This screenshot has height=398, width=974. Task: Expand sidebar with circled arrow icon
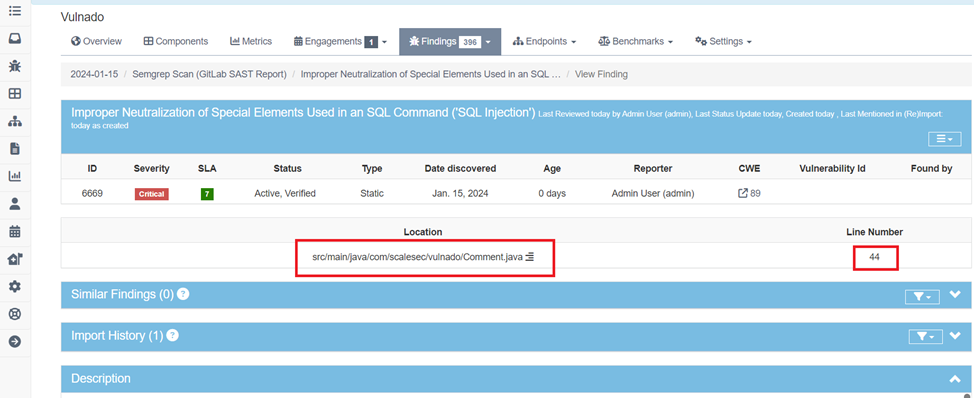(x=15, y=341)
